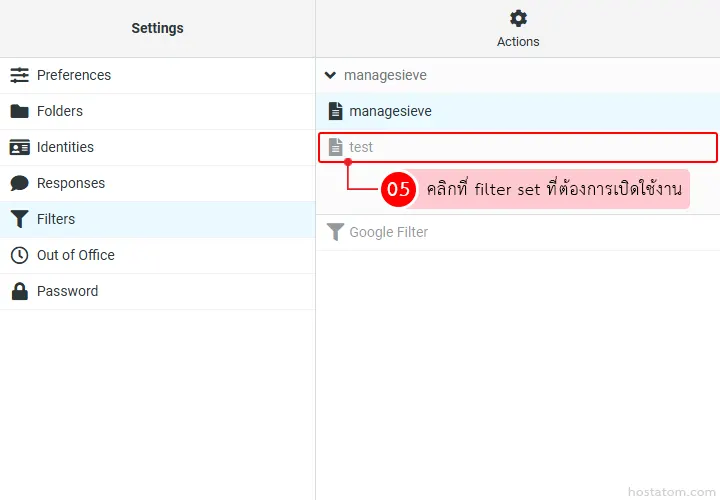Click the Out of Office clock icon
The image size is (720, 500).
(19, 255)
